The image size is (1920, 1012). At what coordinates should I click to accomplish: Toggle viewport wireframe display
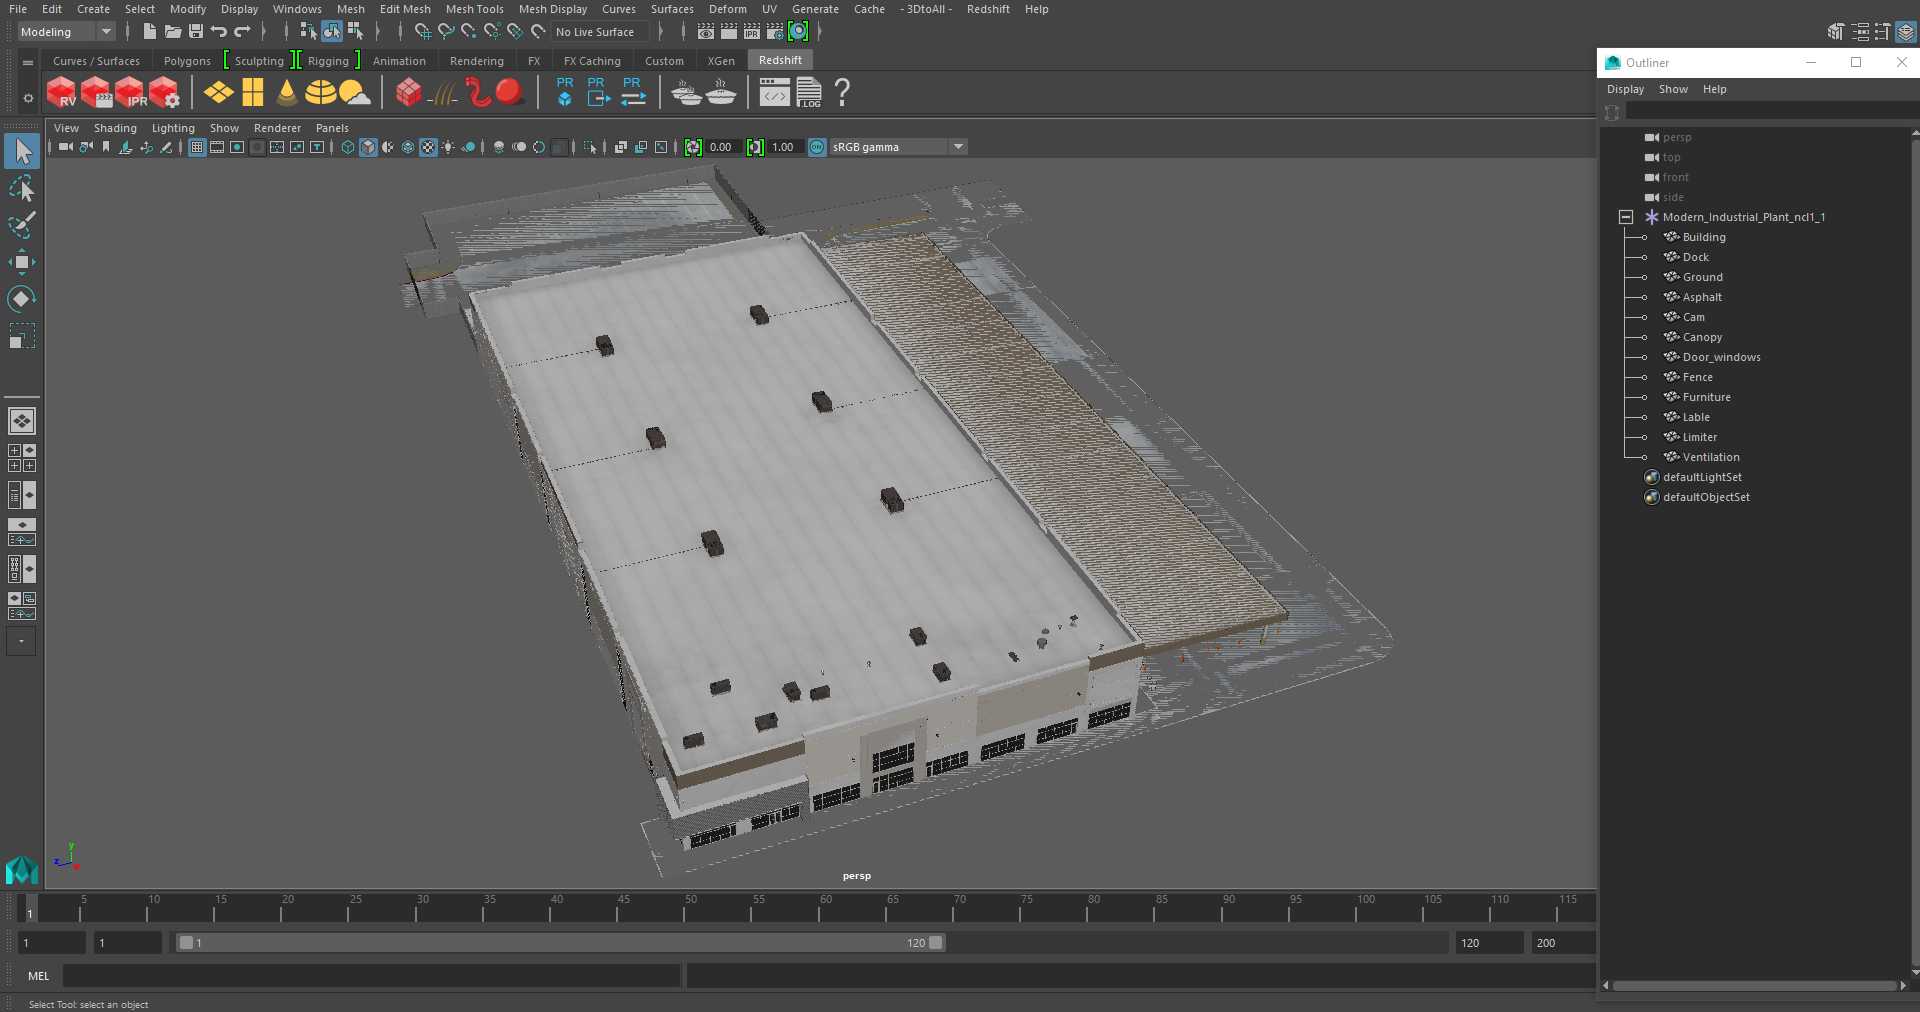348,147
